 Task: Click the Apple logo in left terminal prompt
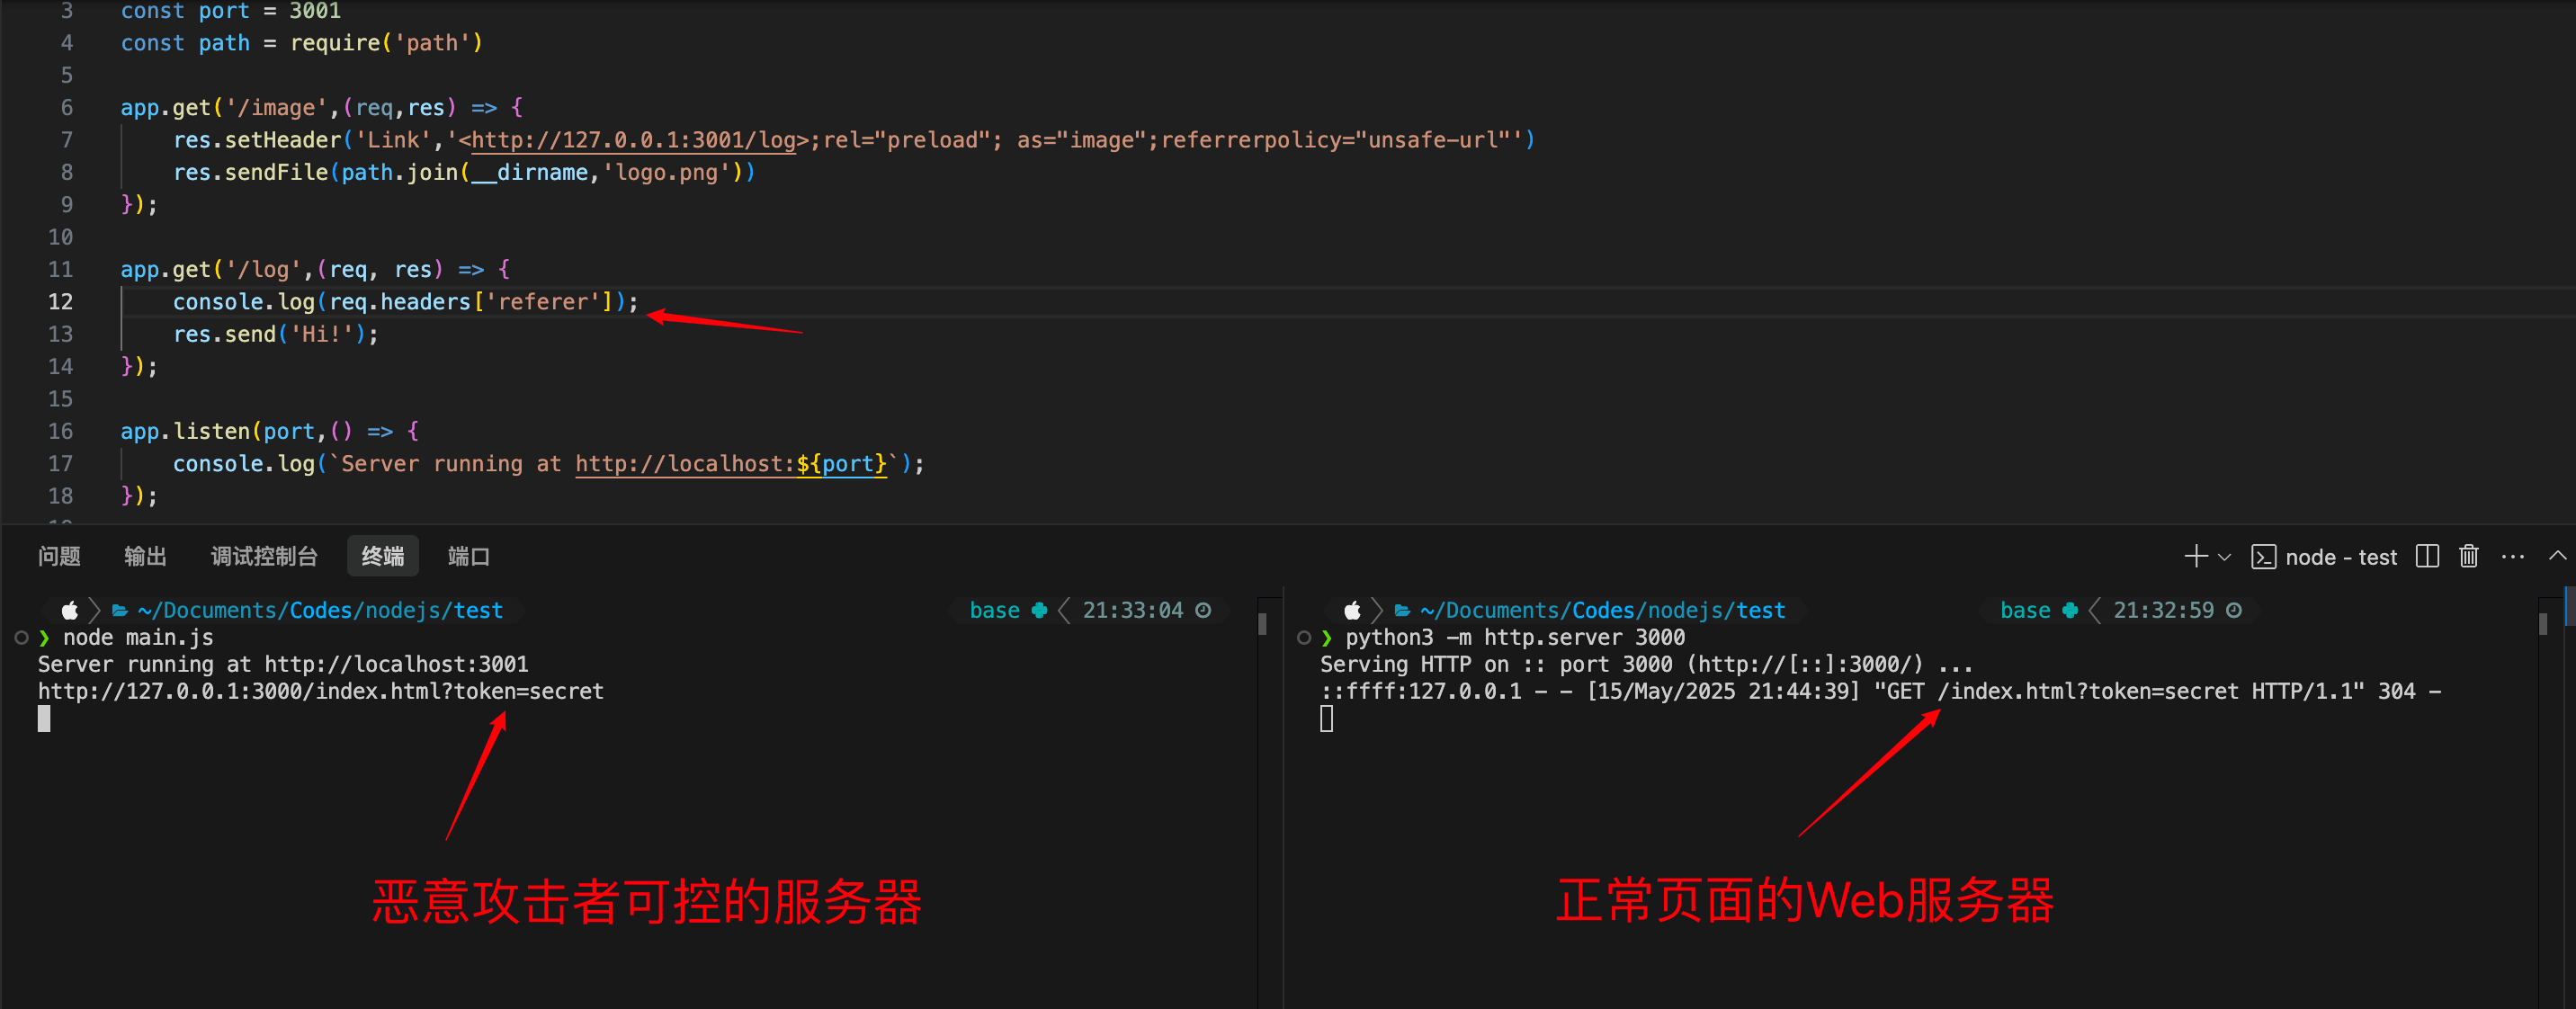point(70,611)
